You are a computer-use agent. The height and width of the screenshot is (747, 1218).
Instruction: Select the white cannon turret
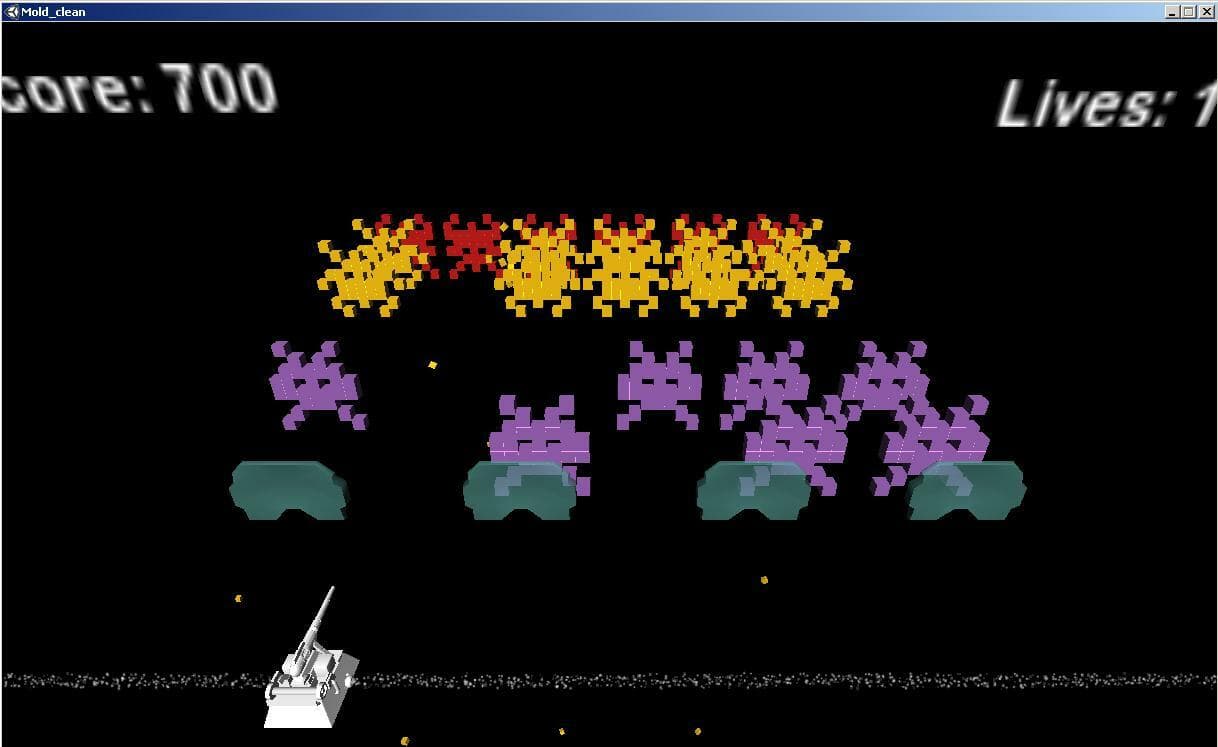(x=311, y=659)
